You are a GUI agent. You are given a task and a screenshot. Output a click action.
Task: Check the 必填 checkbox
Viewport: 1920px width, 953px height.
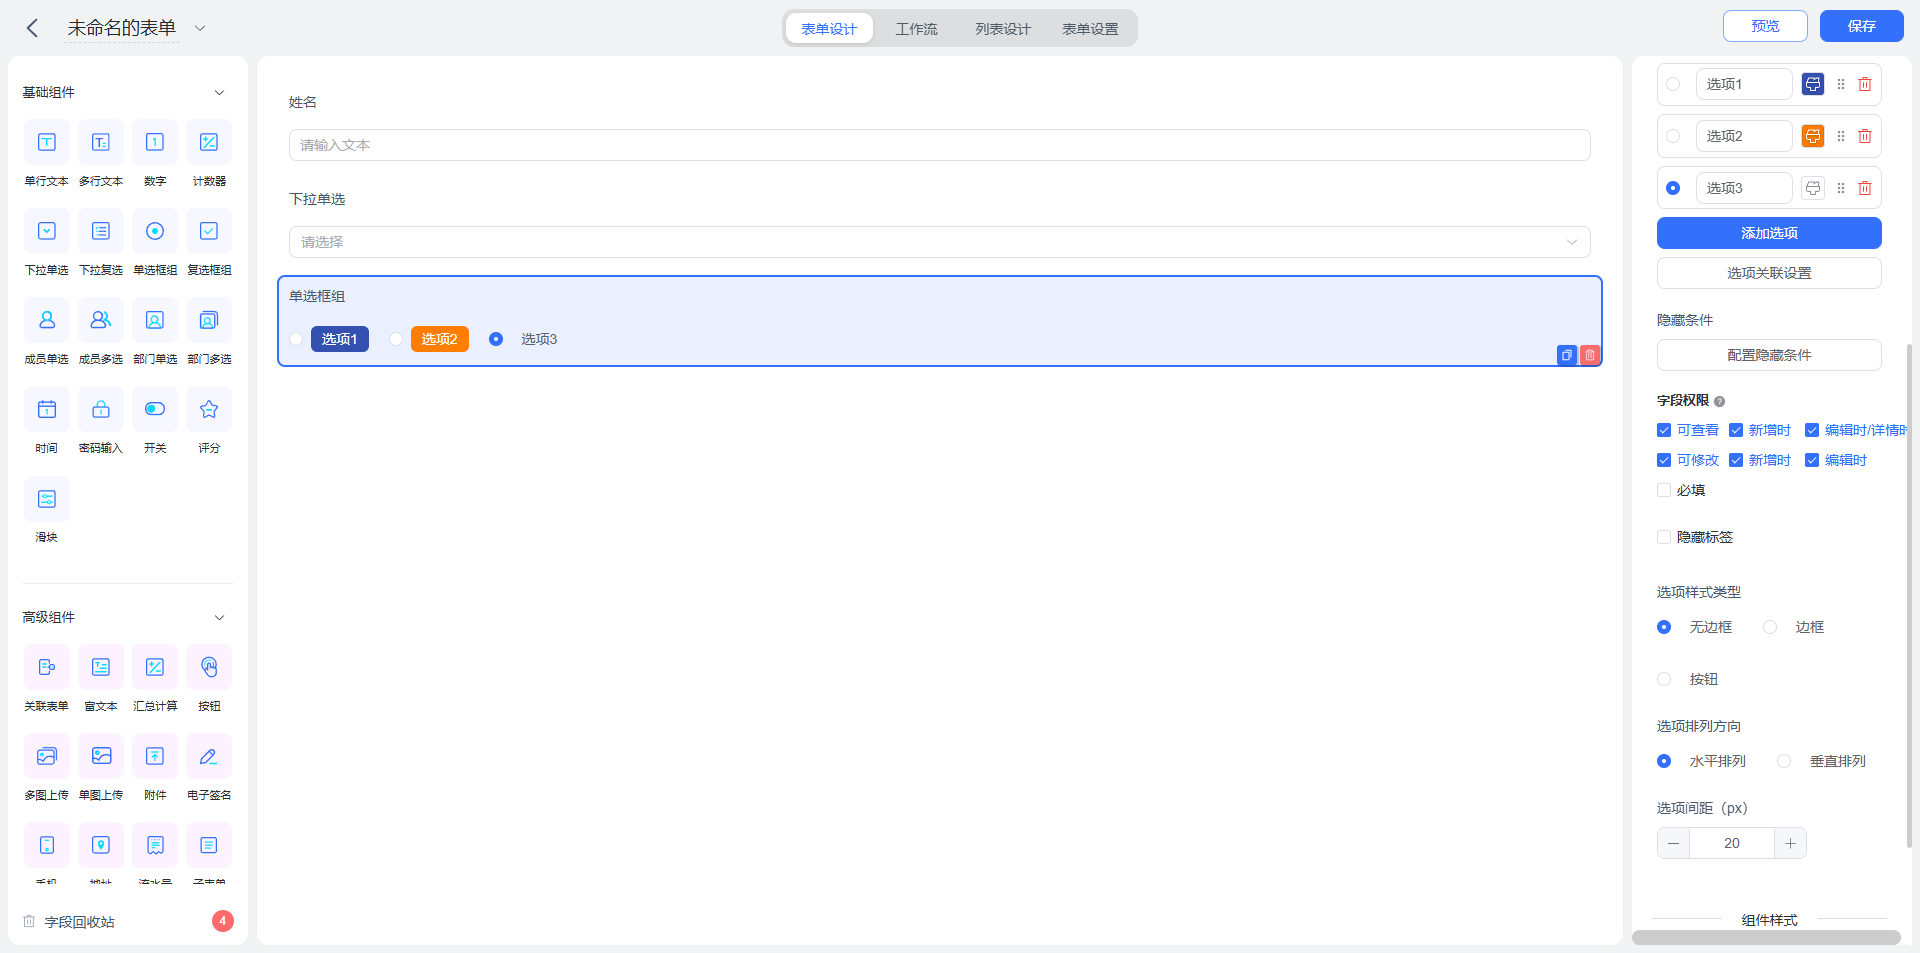(x=1664, y=490)
